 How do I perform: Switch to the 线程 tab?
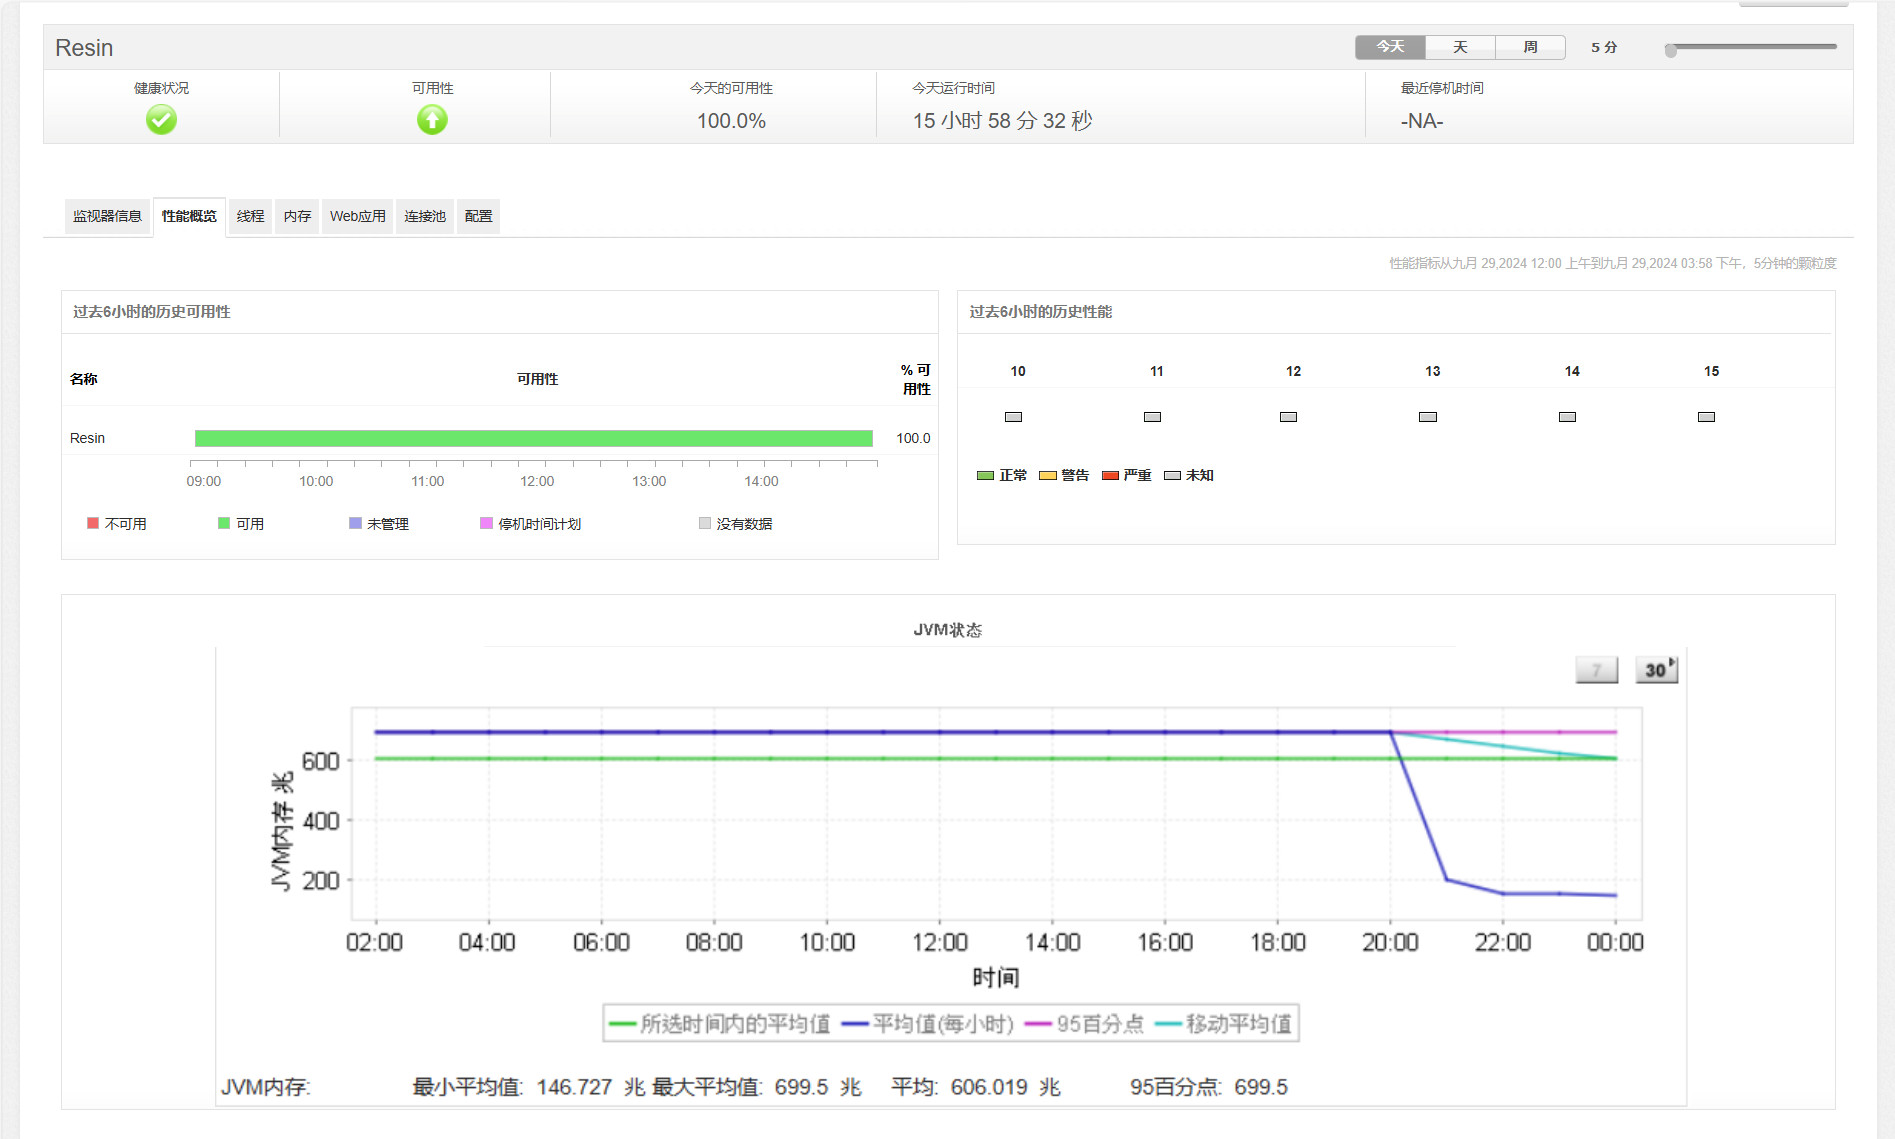click(250, 216)
